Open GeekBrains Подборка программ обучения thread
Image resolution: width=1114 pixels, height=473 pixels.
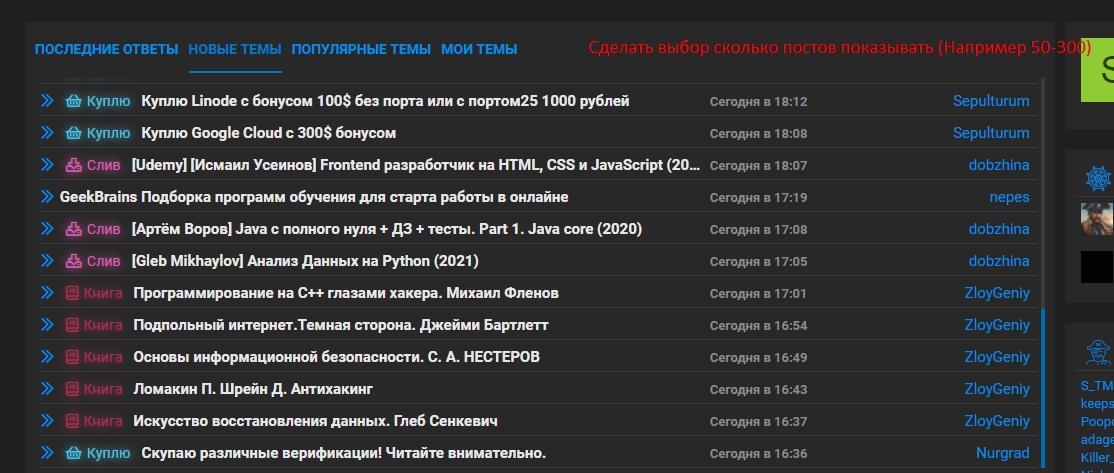click(314, 197)
